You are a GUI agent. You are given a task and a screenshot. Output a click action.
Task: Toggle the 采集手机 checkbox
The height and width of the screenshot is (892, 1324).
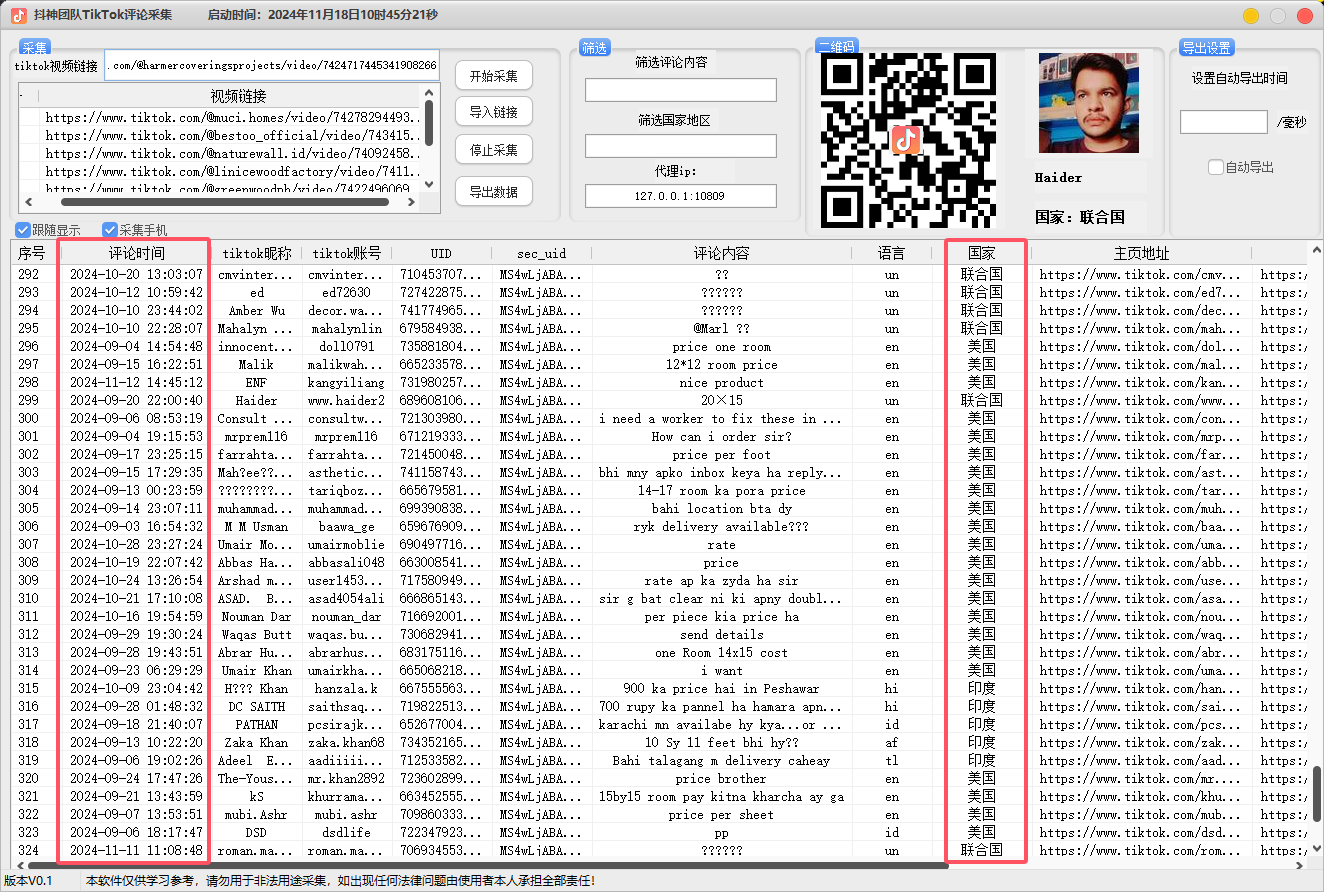pyautogui.click(x=110, y=230)
